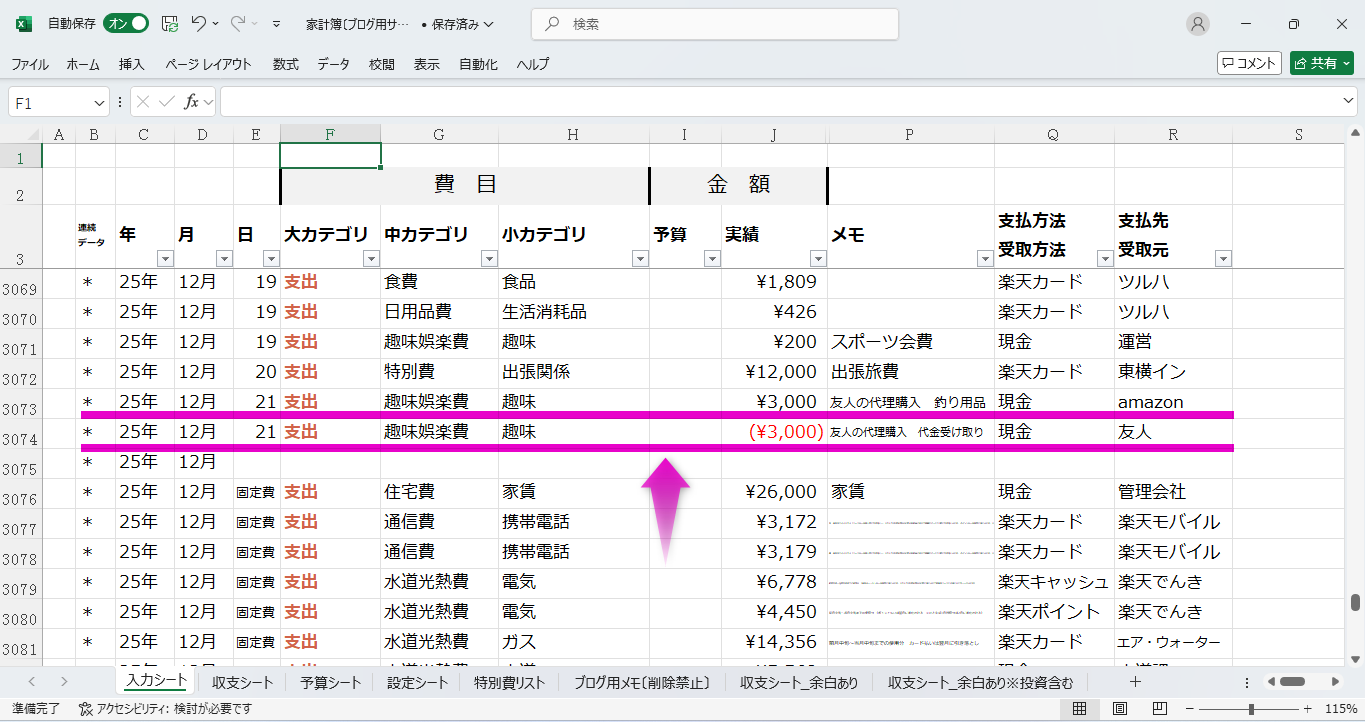Add a new sheet with plus icon
The image size is (1365, 722).
coord(1135,682)
